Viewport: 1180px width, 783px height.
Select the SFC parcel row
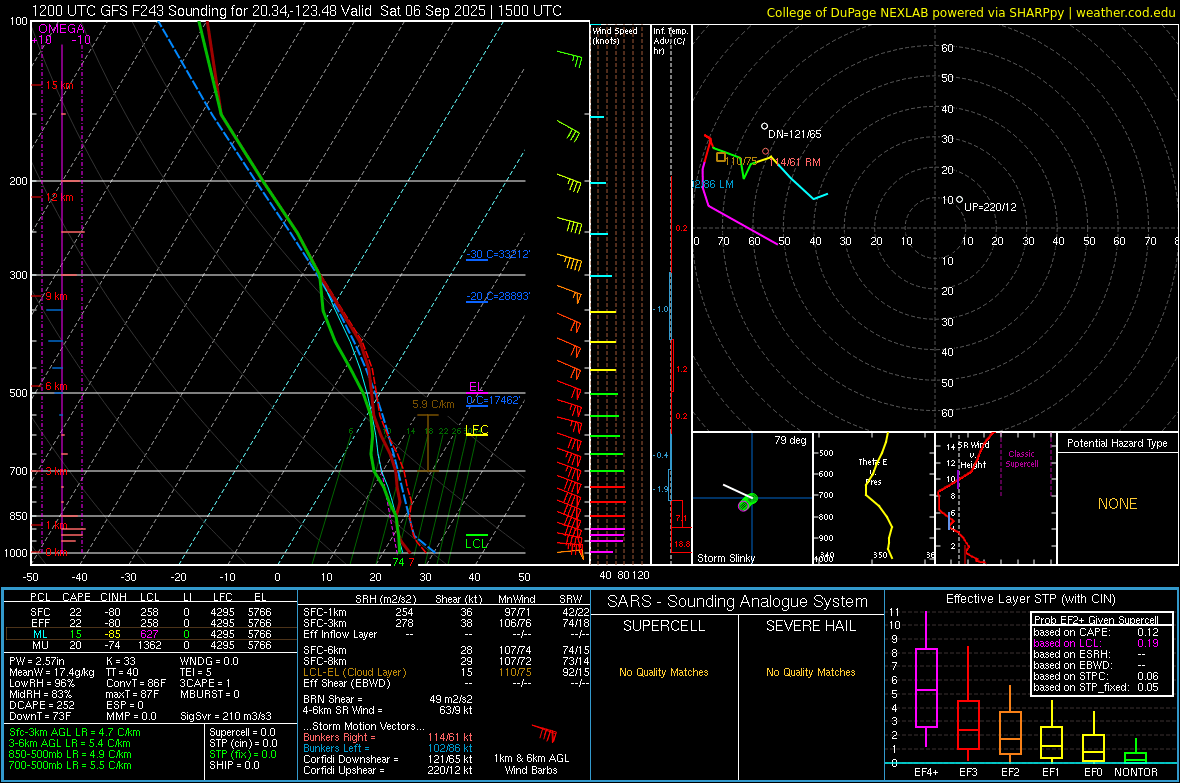[x=148, y=612]
